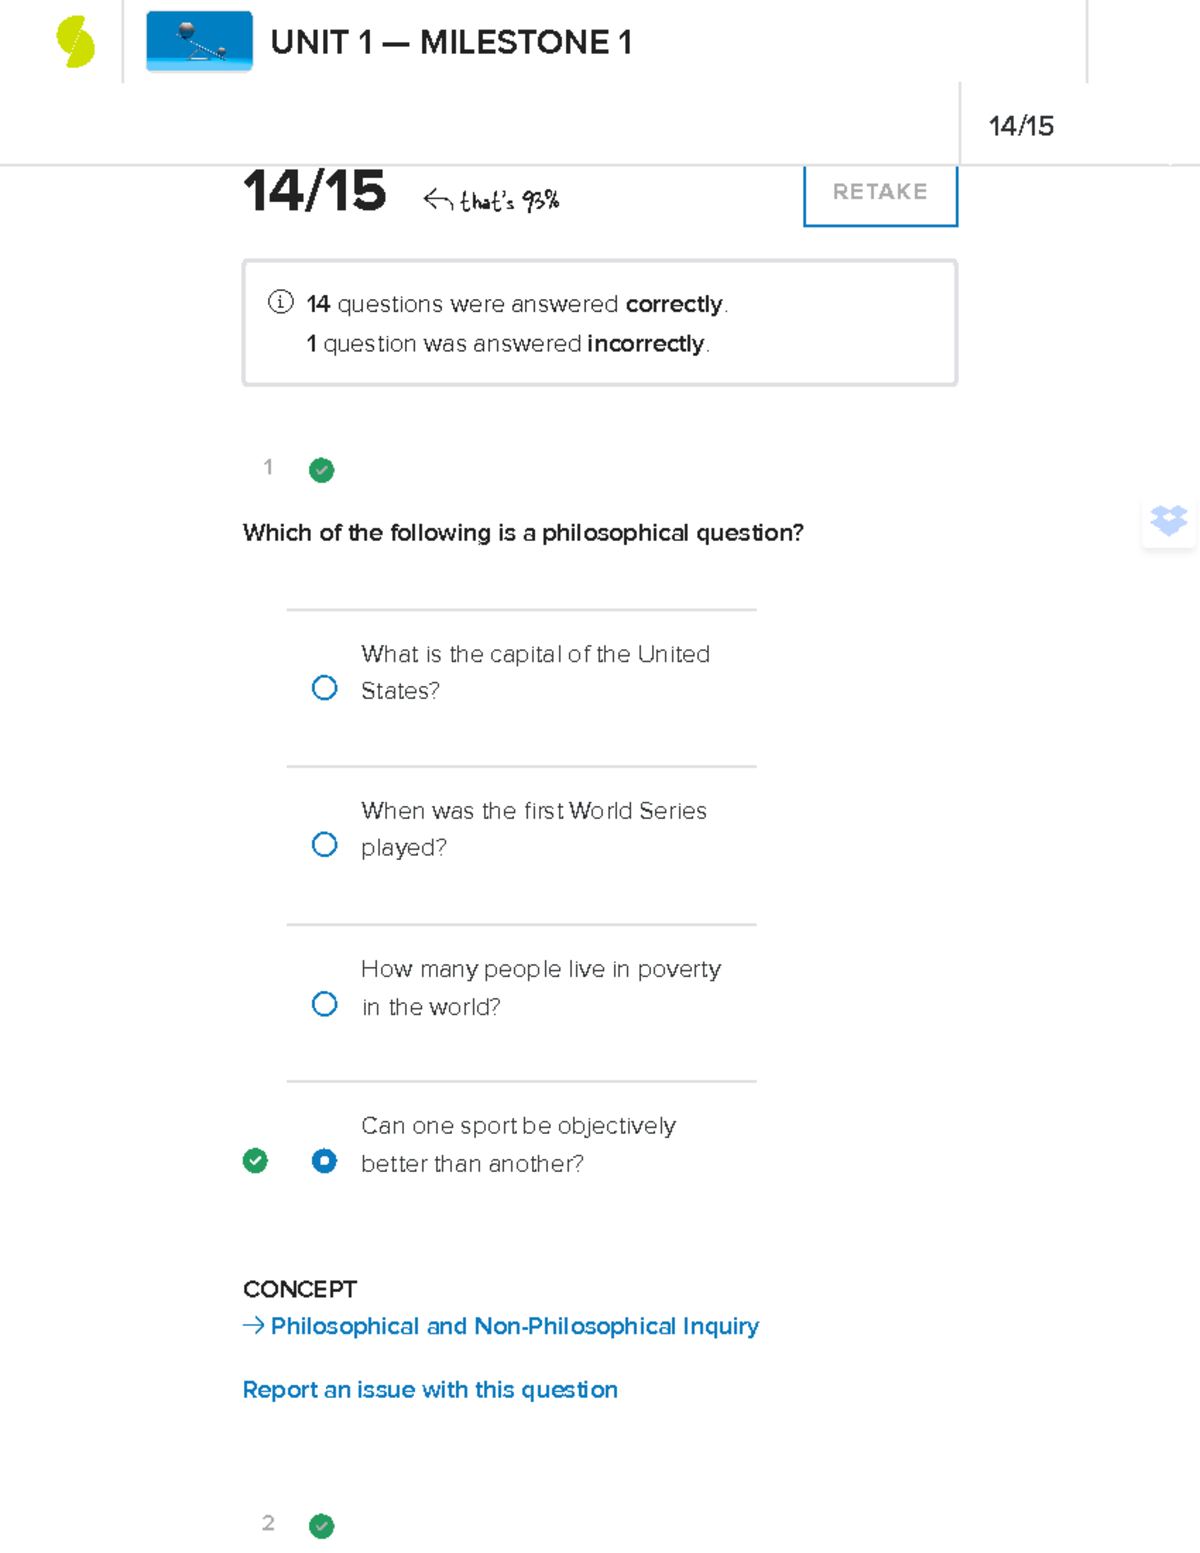
Task: Click the CONCEPT heading label
Action: (x=299, y=1289)
